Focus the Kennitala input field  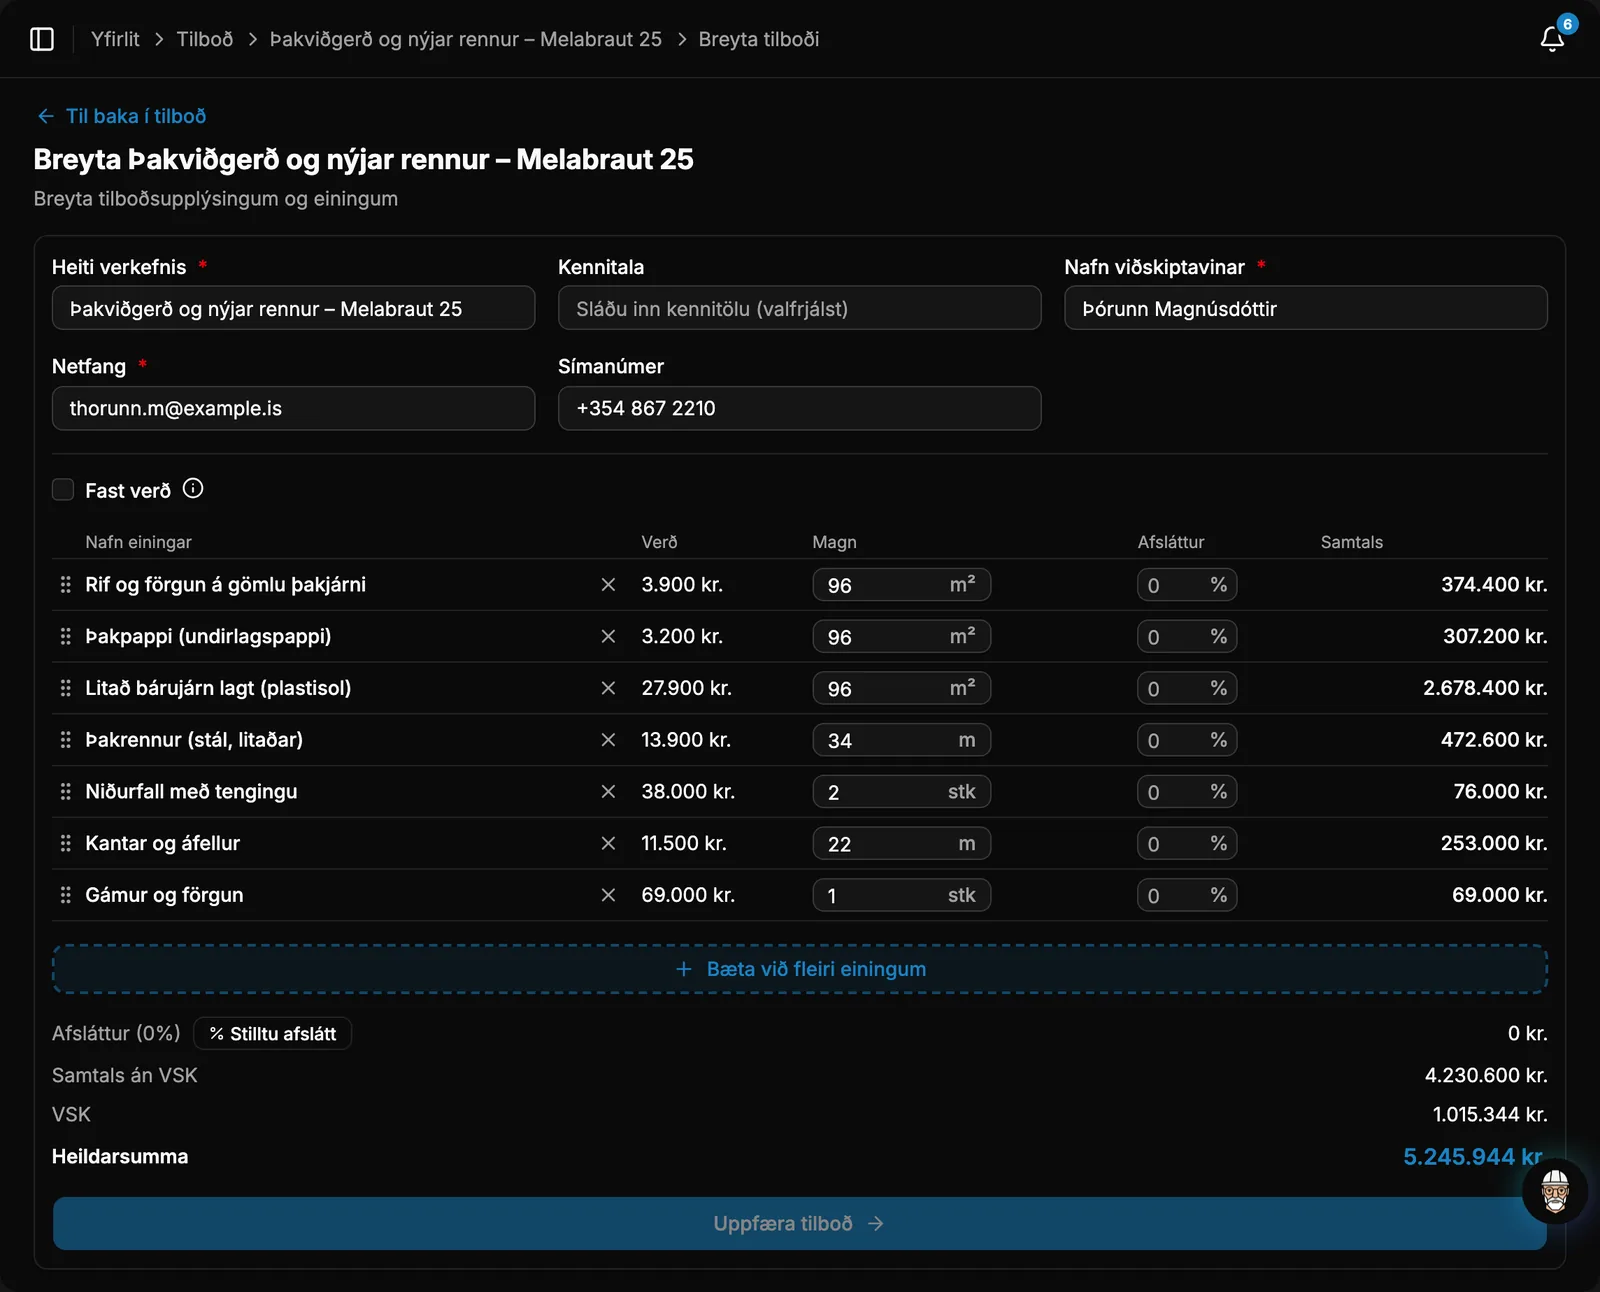800,308
